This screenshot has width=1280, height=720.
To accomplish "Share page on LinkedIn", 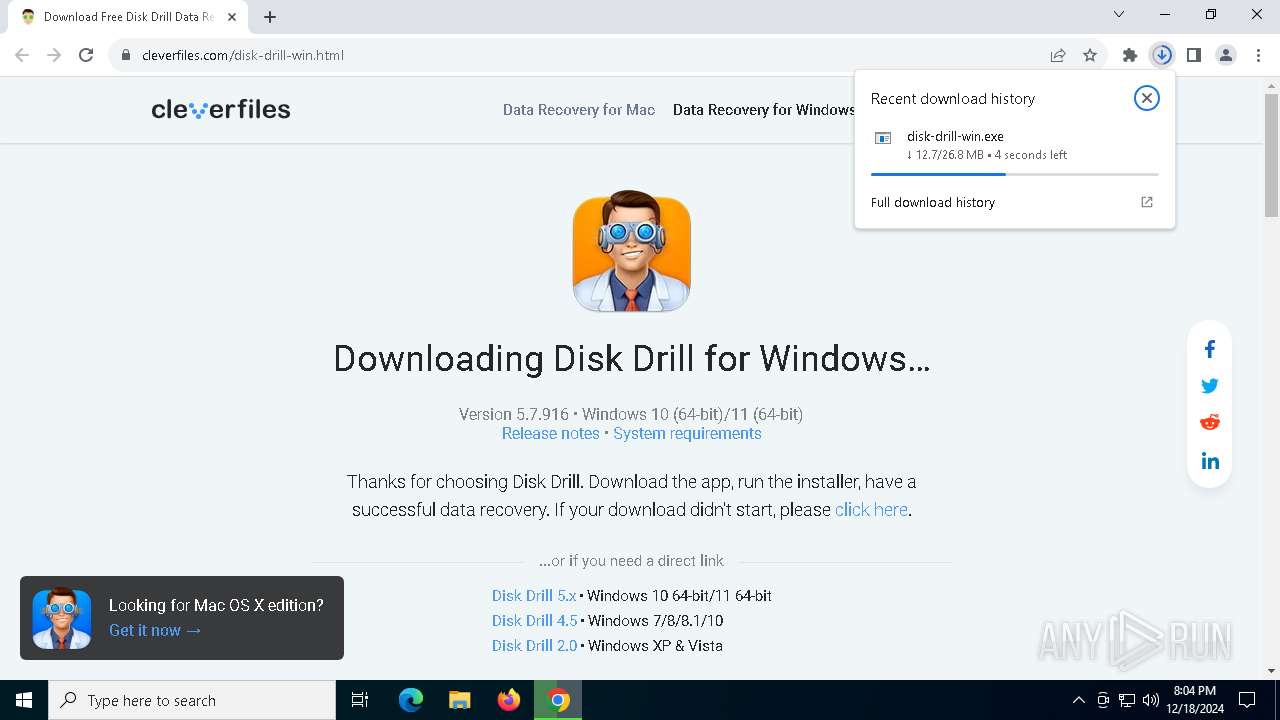I will coord(1210,461).
